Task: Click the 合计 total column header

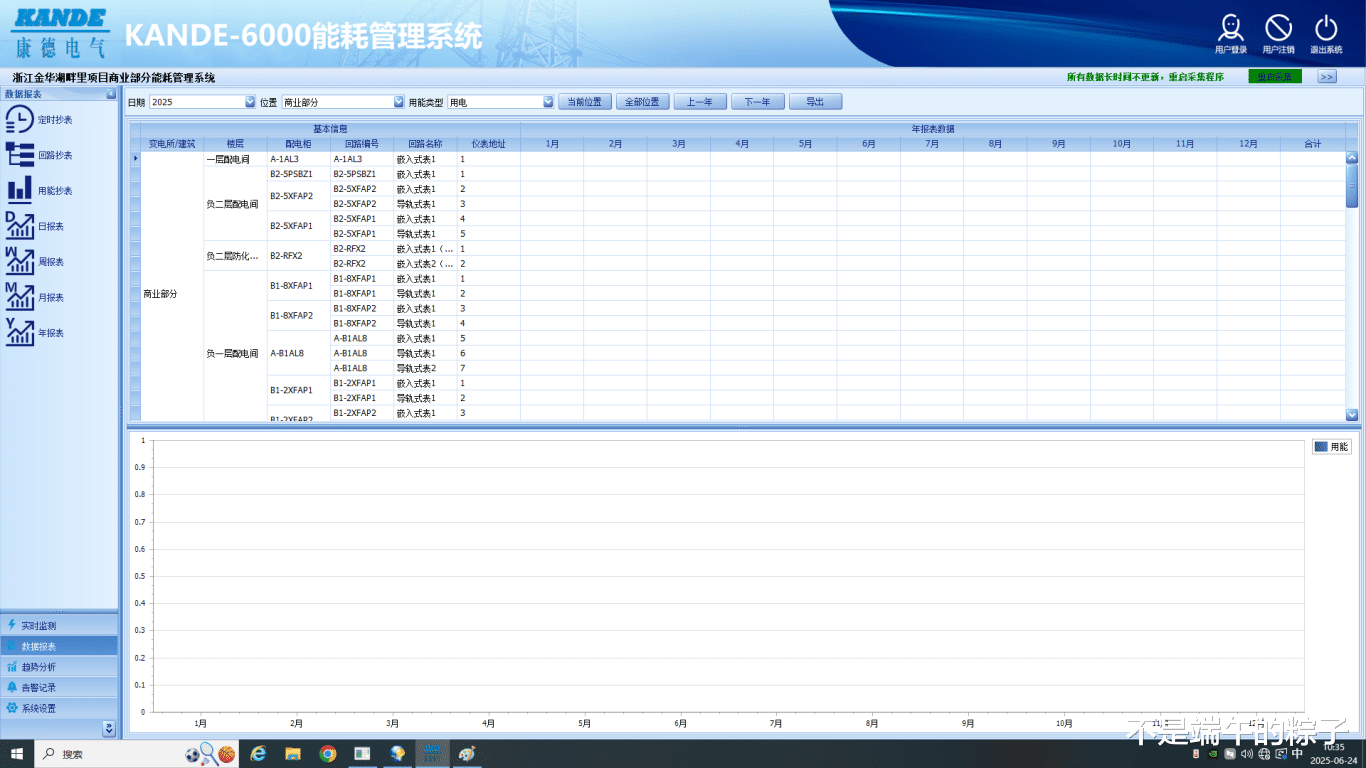Action: click(x=1312, y=144)
